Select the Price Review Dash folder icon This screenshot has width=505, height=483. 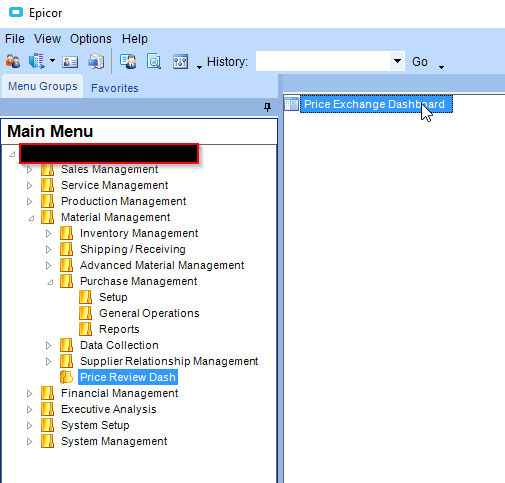pyautogui.click(x=66, y=377)
